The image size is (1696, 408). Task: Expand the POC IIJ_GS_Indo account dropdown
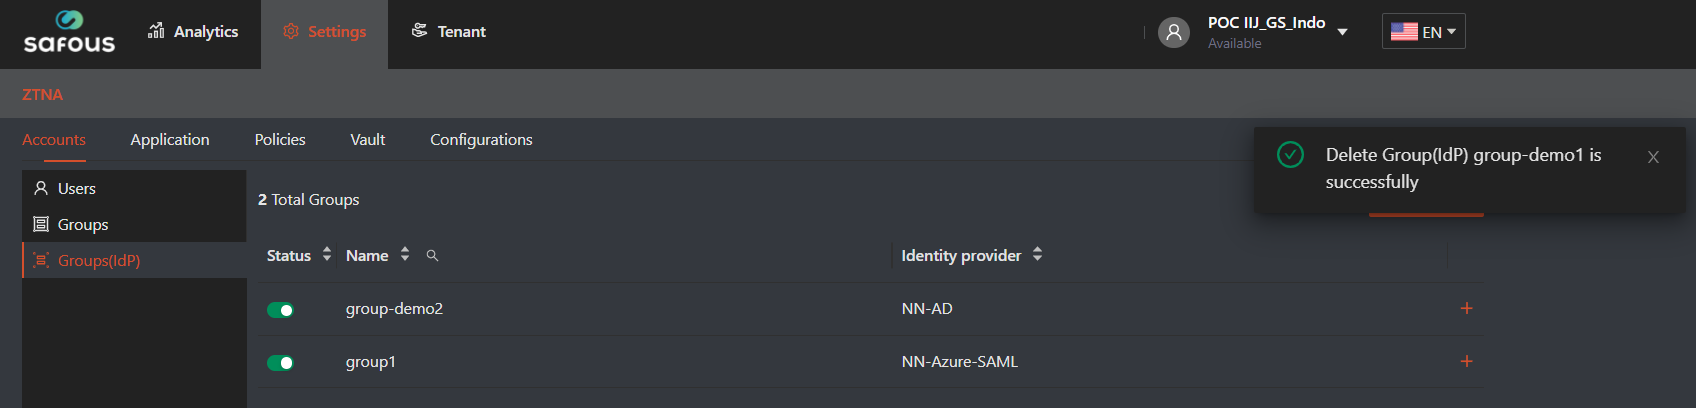1342,32
